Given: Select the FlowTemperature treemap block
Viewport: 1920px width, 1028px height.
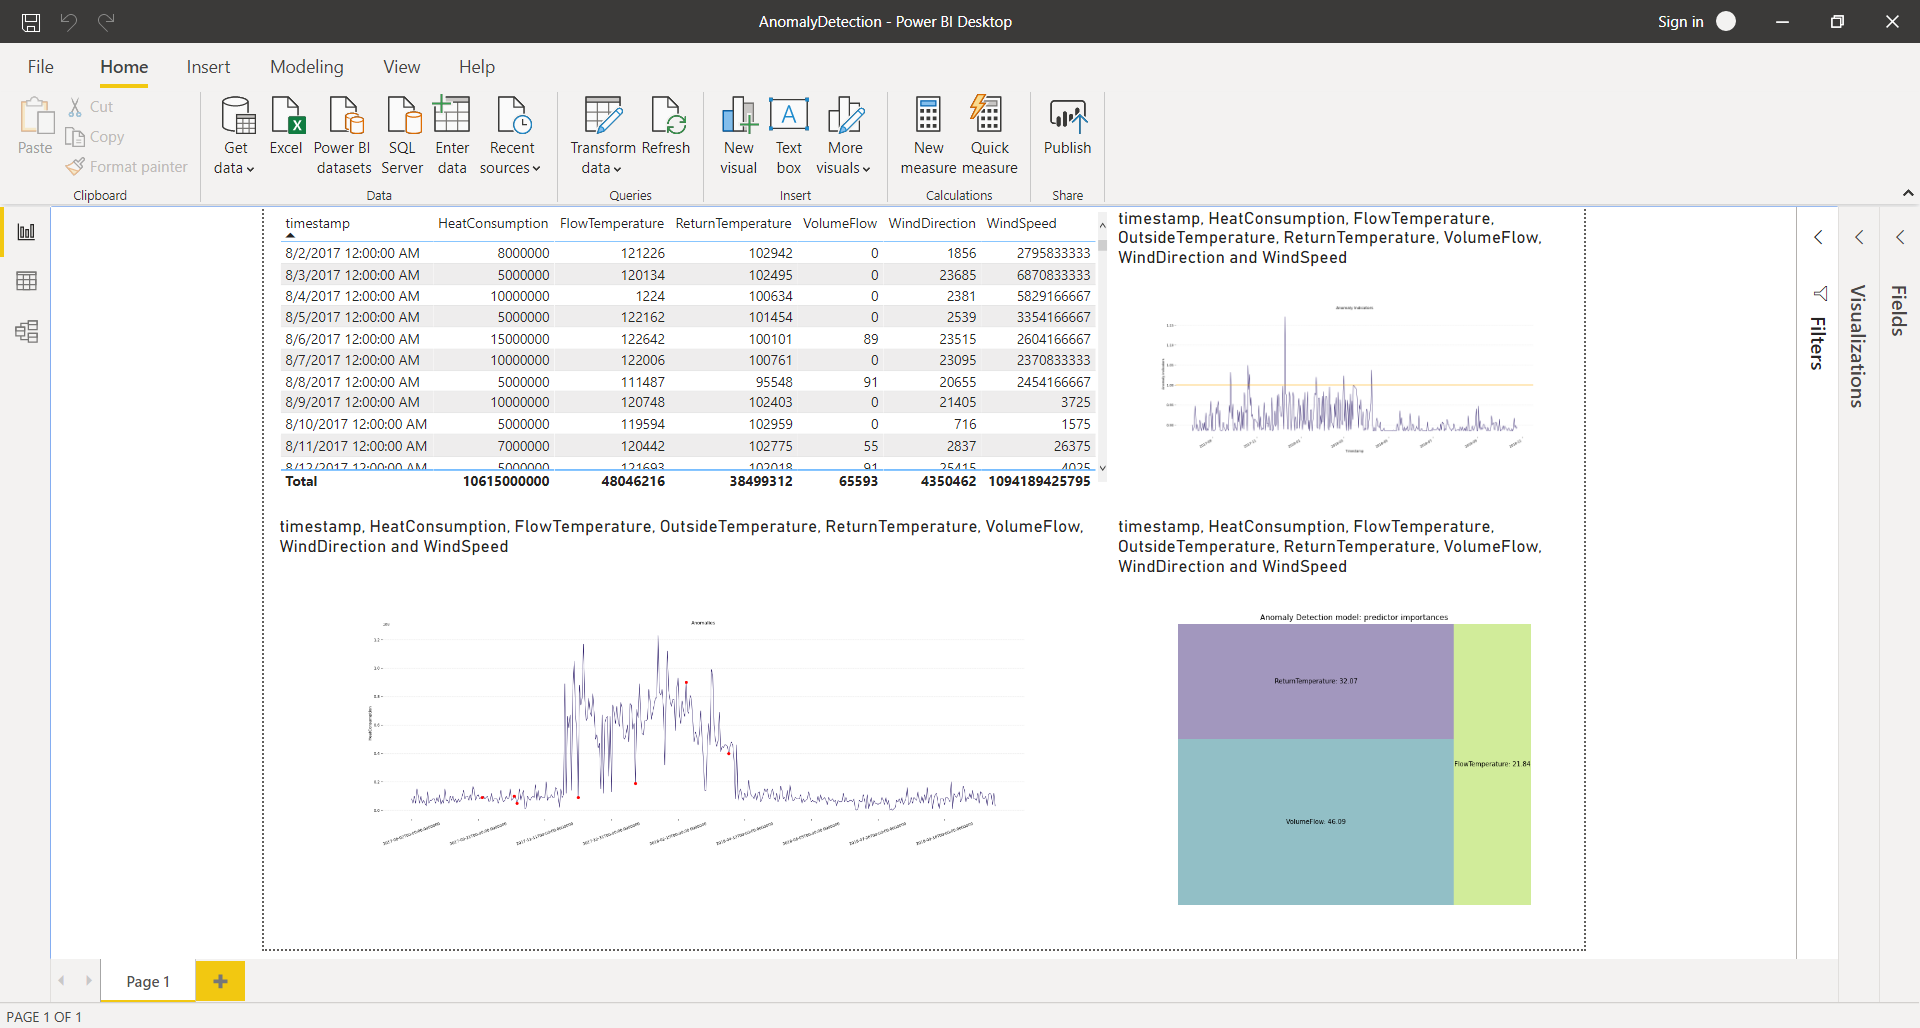Looking at the screenshot, I should point(1492,764).
